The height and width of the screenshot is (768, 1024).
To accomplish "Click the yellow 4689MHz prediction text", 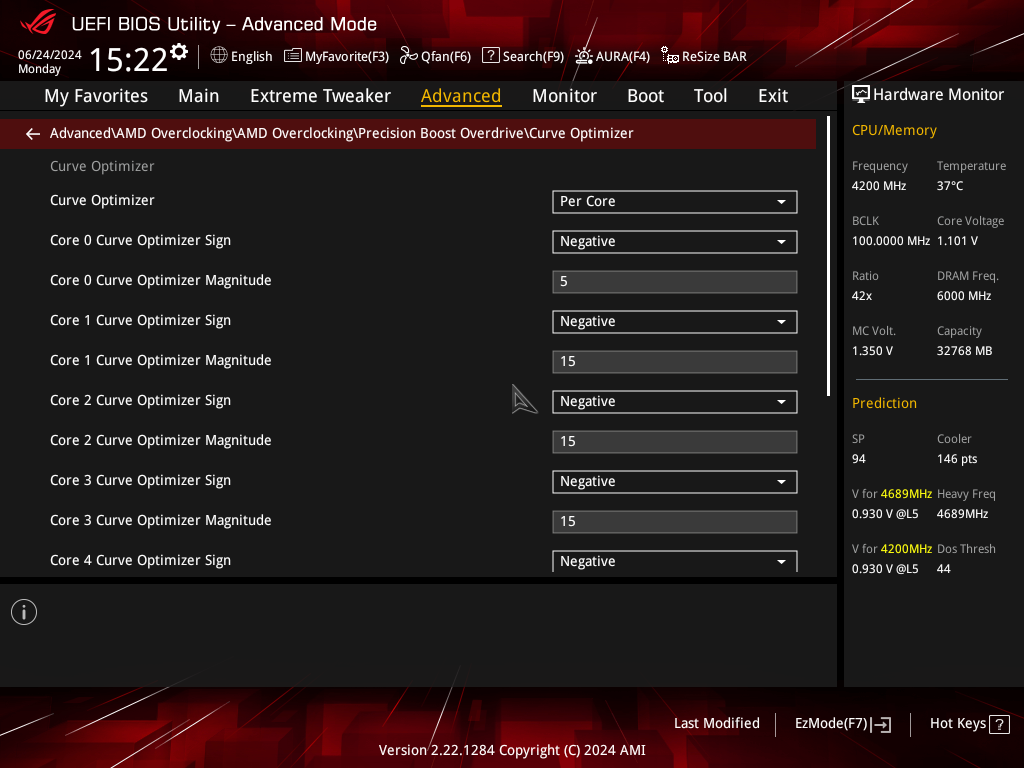I will click(x=906, y=494).
